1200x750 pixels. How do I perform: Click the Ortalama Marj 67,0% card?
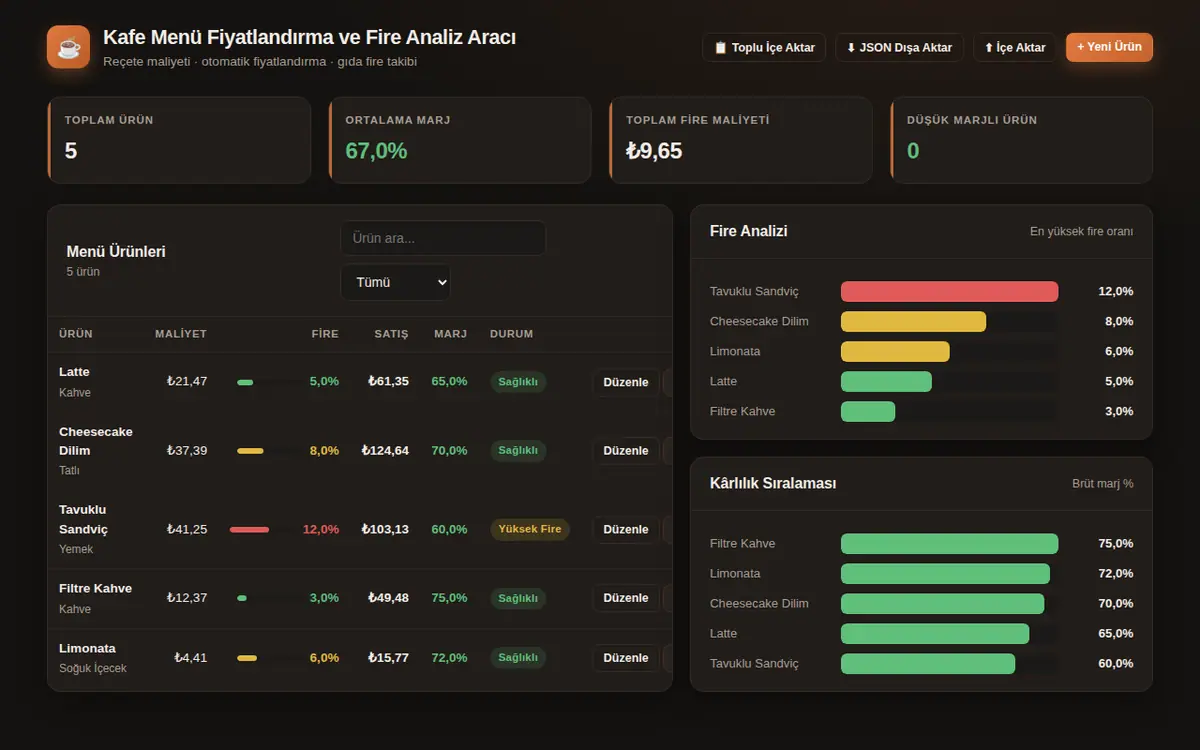(460, 140)
